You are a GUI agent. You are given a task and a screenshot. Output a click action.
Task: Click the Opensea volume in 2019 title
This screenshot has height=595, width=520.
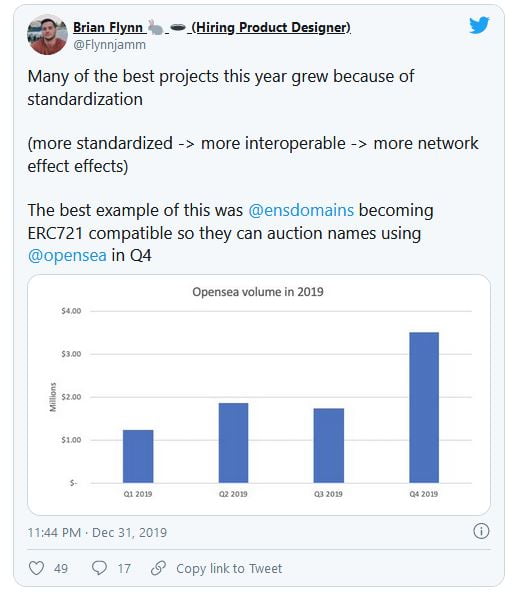258,292
